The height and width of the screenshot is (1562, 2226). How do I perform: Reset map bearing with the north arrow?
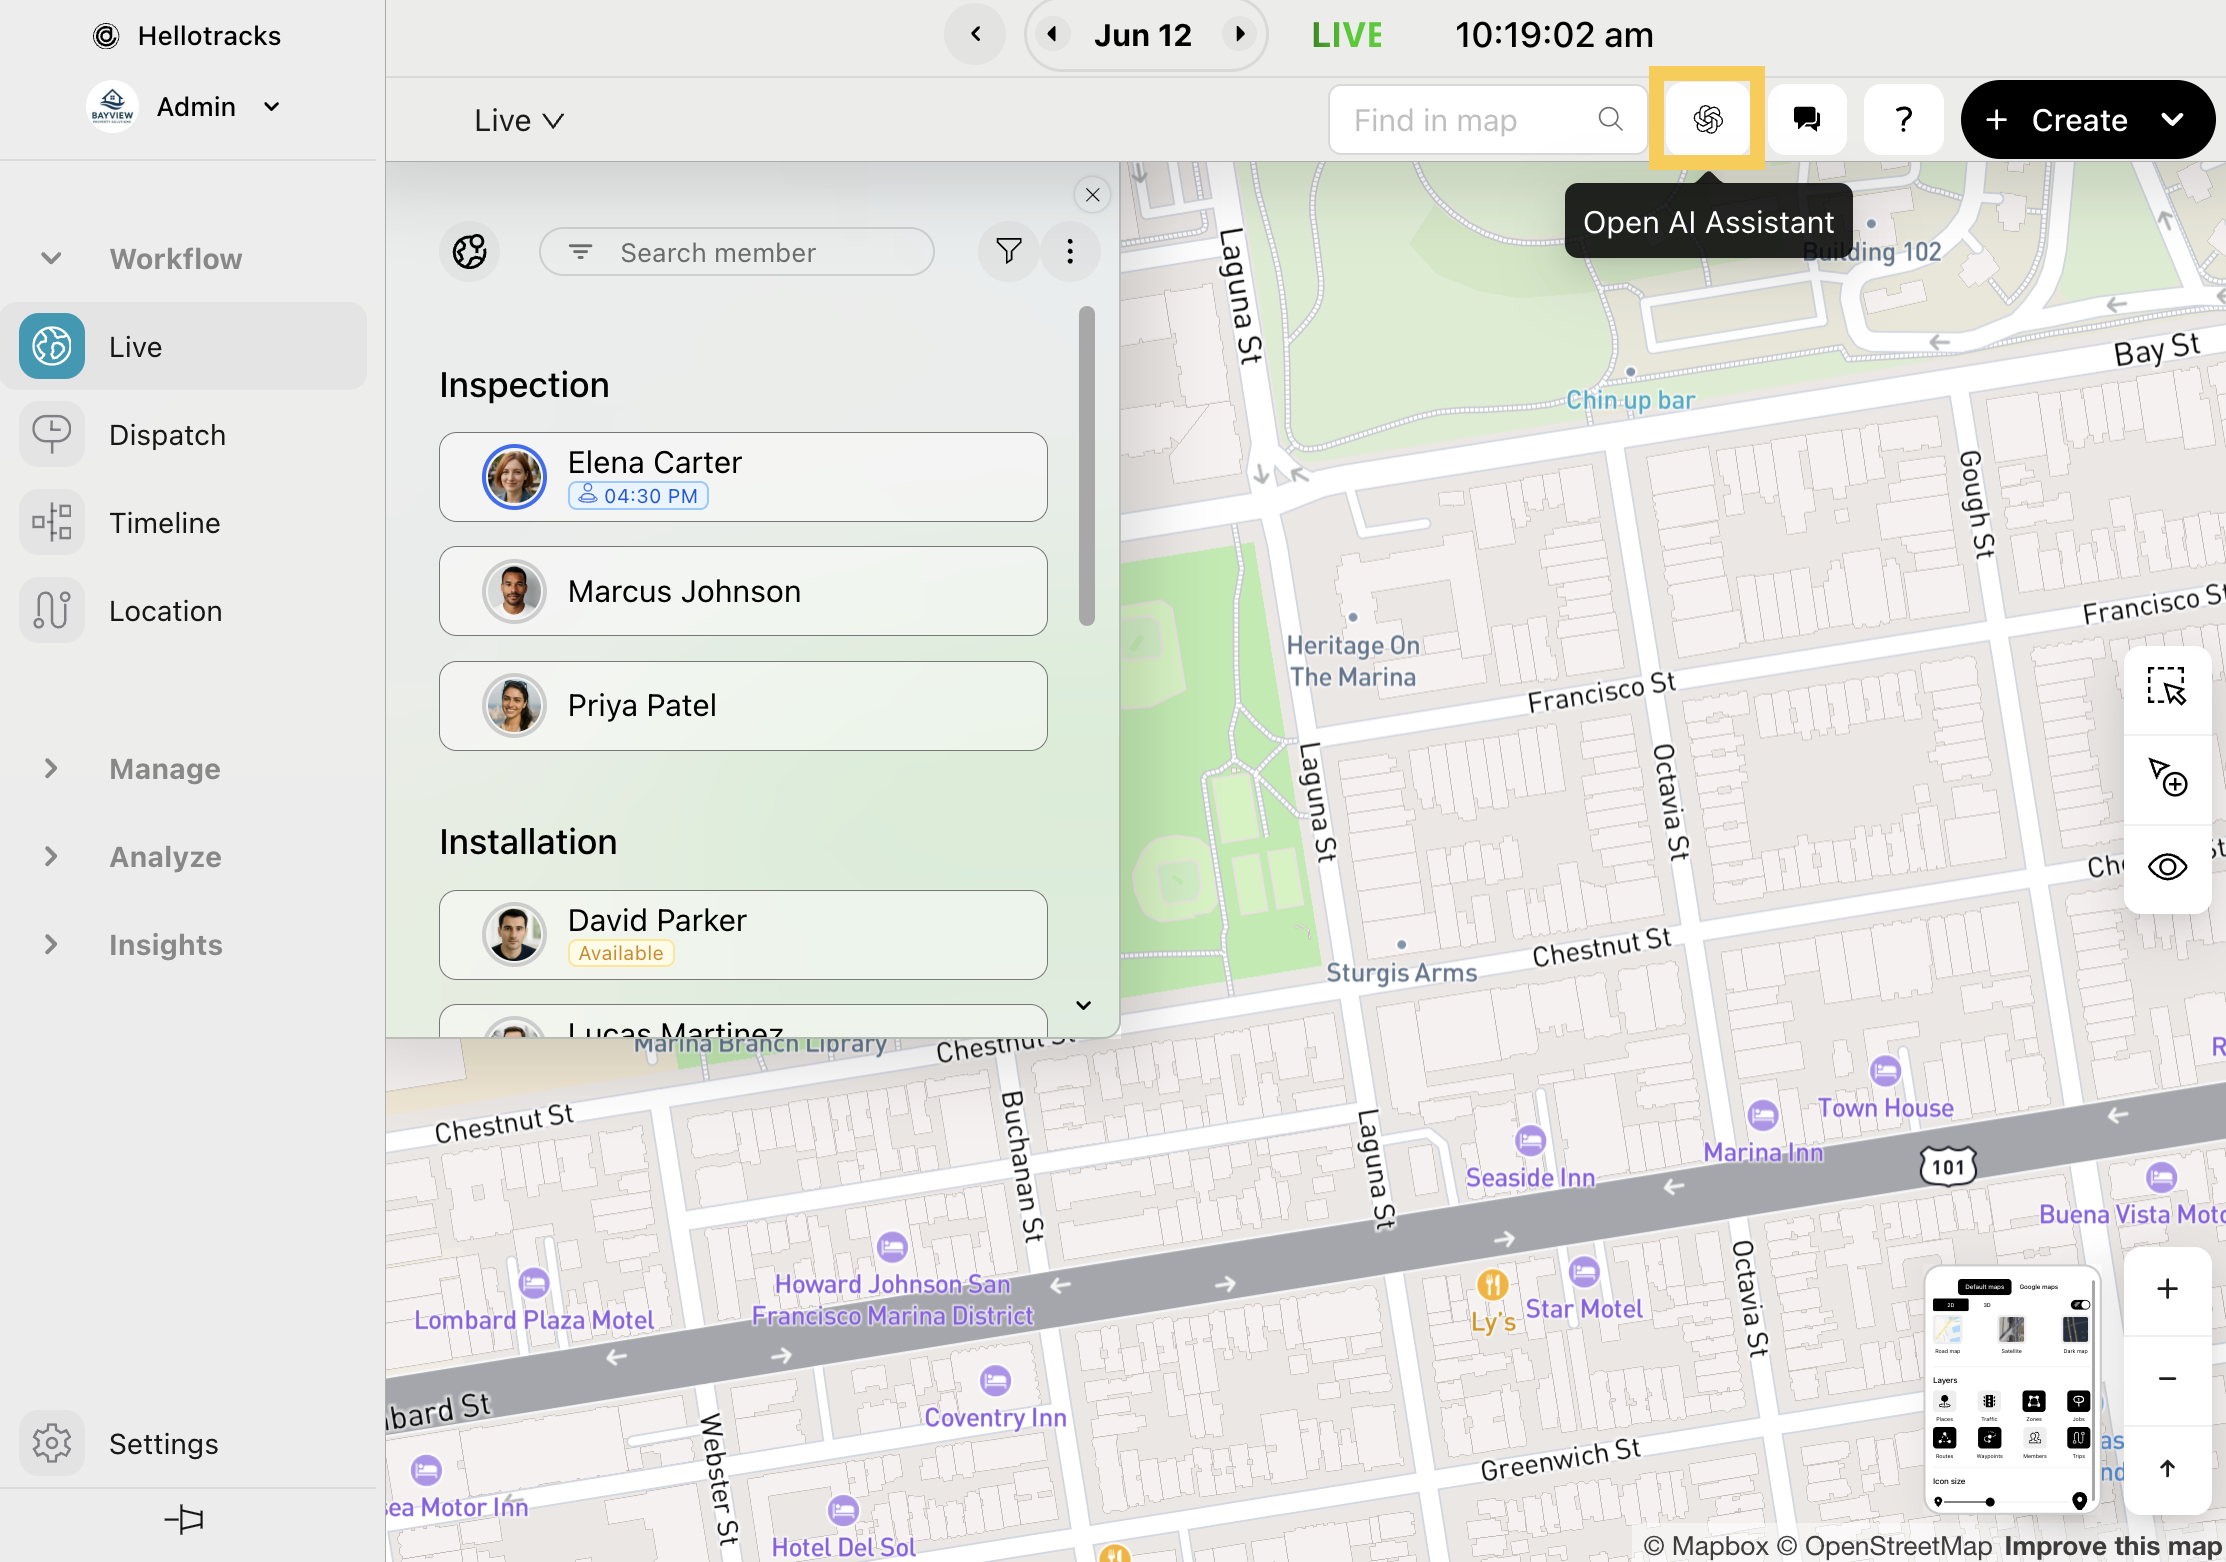tap(2167, 1468)
